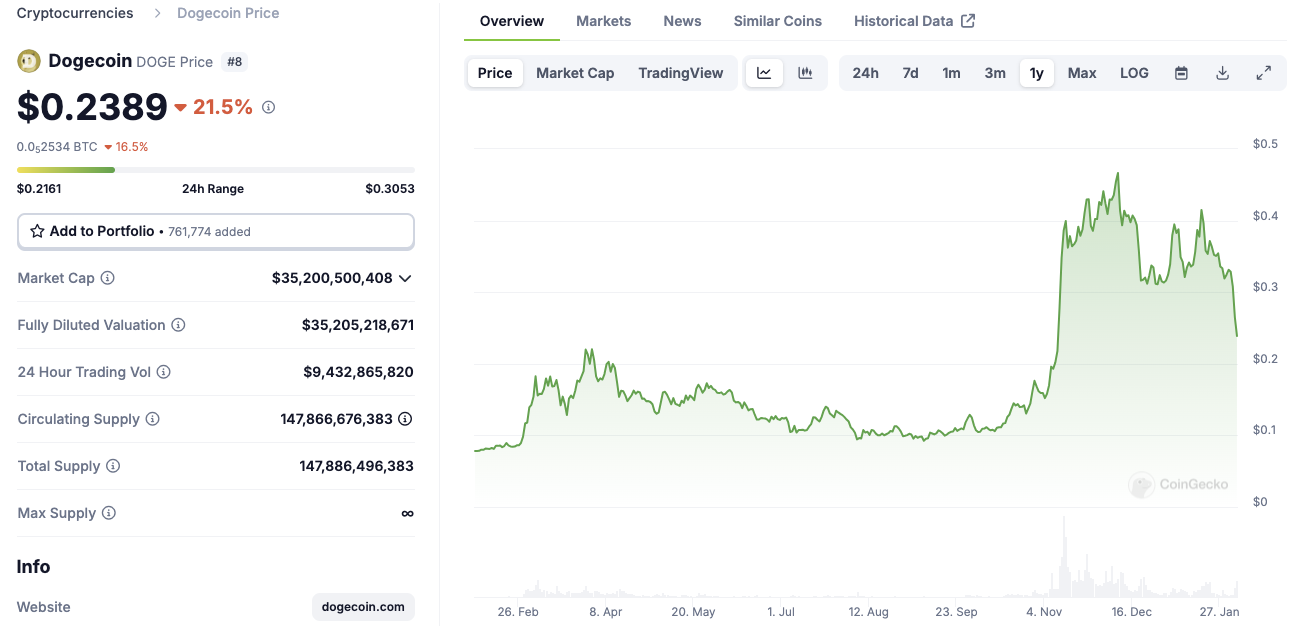Open the Historical Data tab
This screenshot has width=1302, height=626.
click(915, 21)
